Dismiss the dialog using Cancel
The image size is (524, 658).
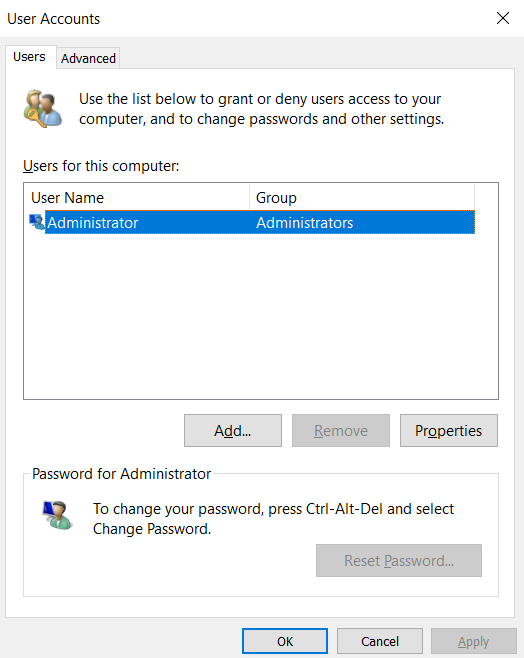pyautogui.click(x=380, y=641)
